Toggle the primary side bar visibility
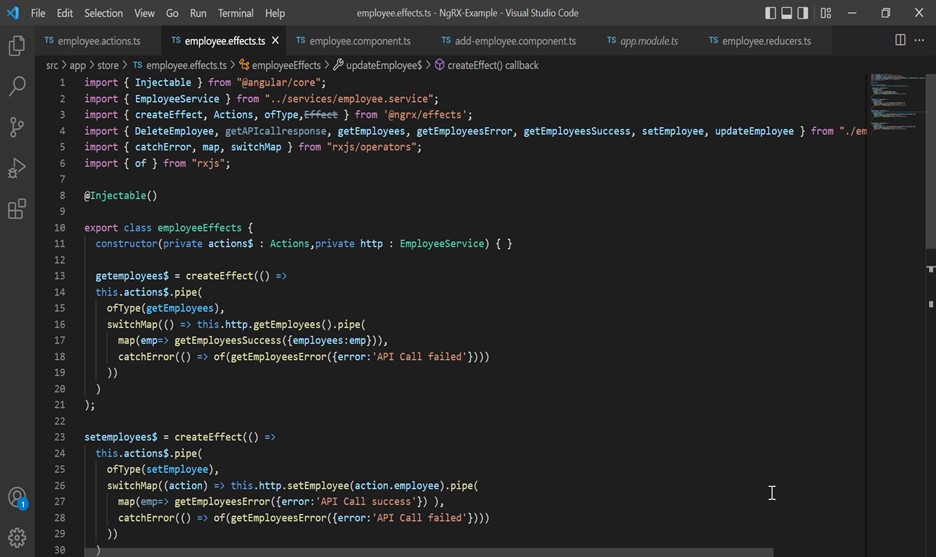The height and width of the screenshot is (557, 936). [771, 13]
